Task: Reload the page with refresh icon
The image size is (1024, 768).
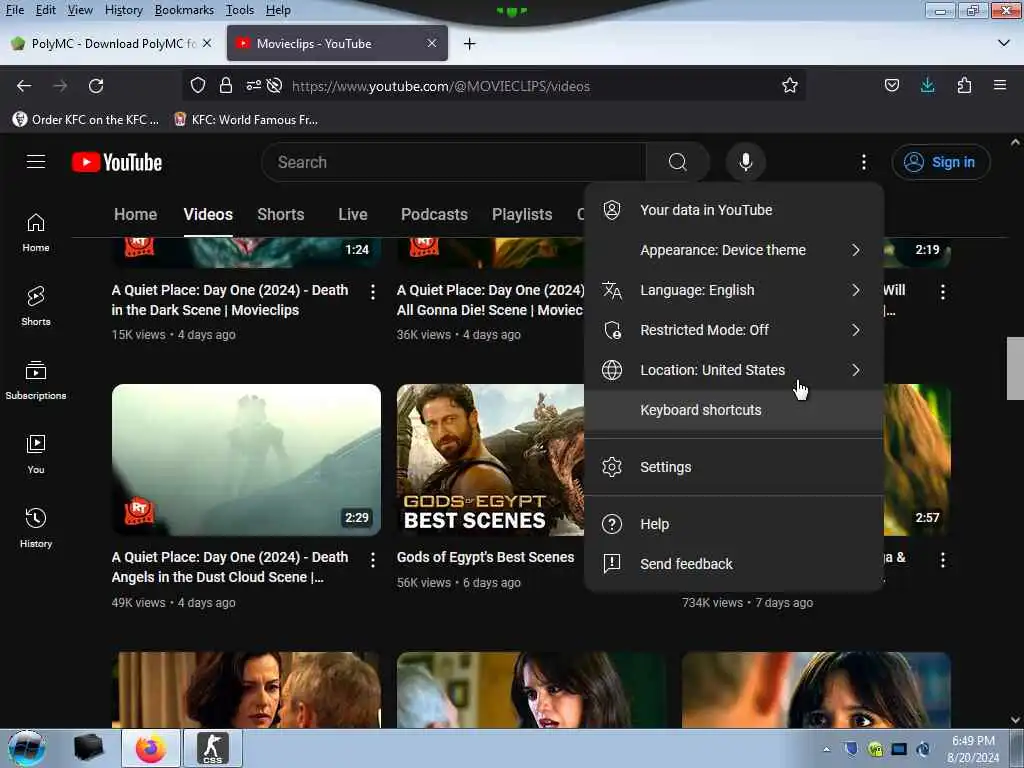Action: pos(96,86)
